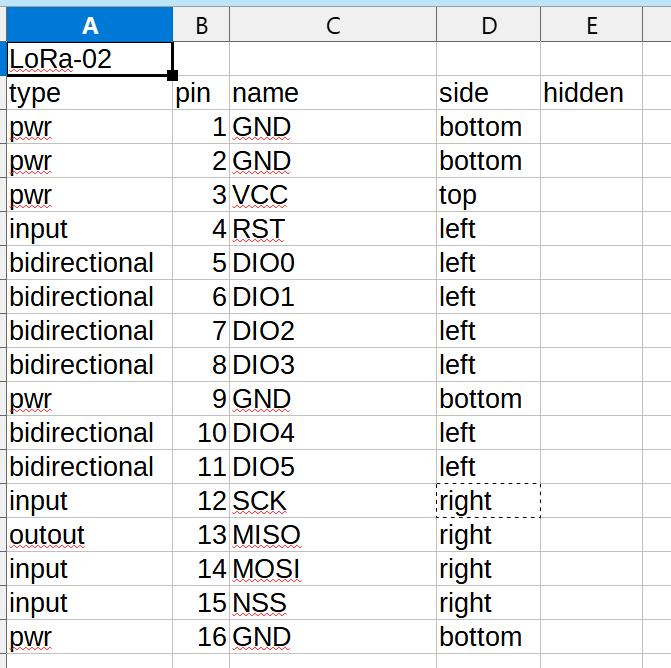671x668 pixels.
Task: Select the VCC name cell
Action: click(333, 195)
